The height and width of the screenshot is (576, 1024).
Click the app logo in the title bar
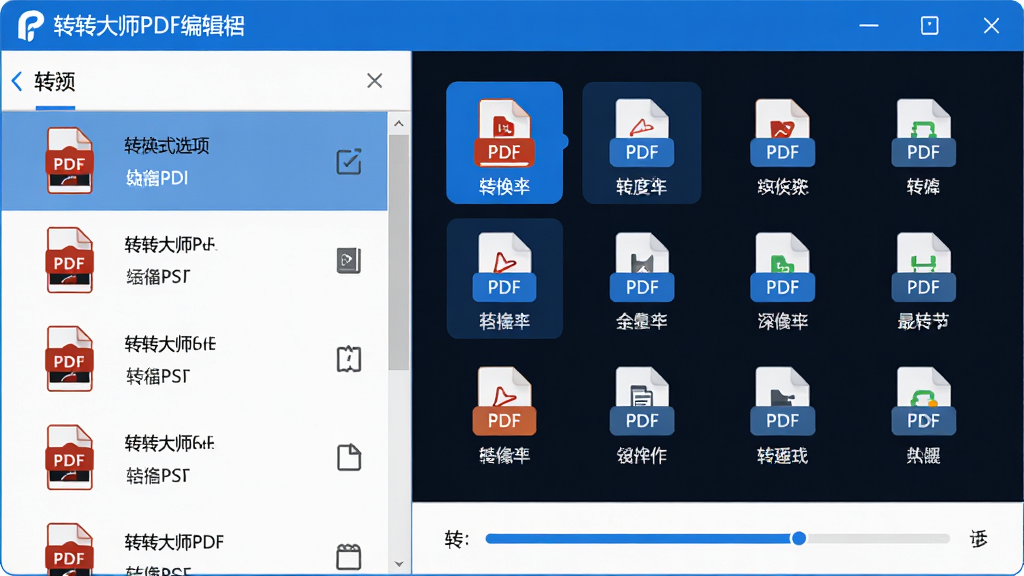30,25
